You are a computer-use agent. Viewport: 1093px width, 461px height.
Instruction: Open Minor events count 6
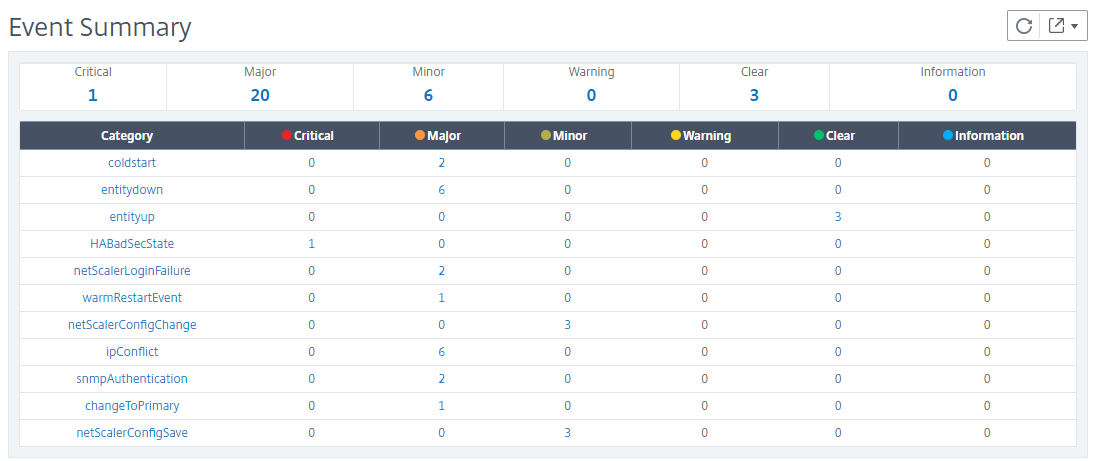coord(428,95)
